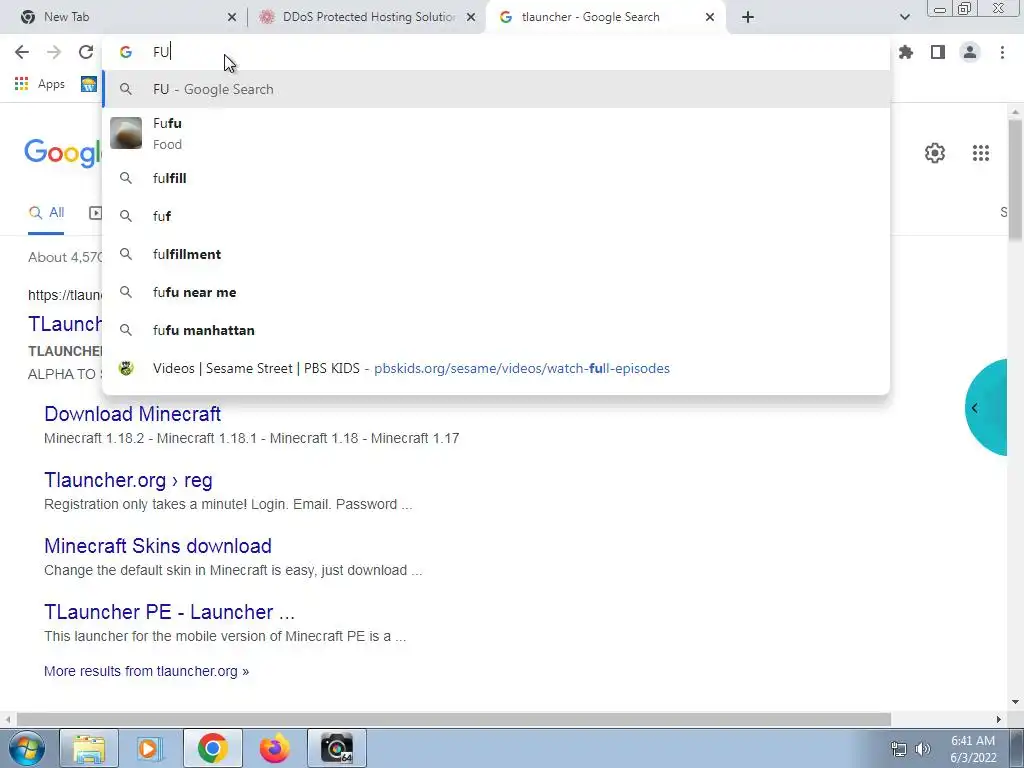Viewport: 1024px width, 768px height.
Task: Open a new tab with plus button
Action: click(x=748, y=17)
